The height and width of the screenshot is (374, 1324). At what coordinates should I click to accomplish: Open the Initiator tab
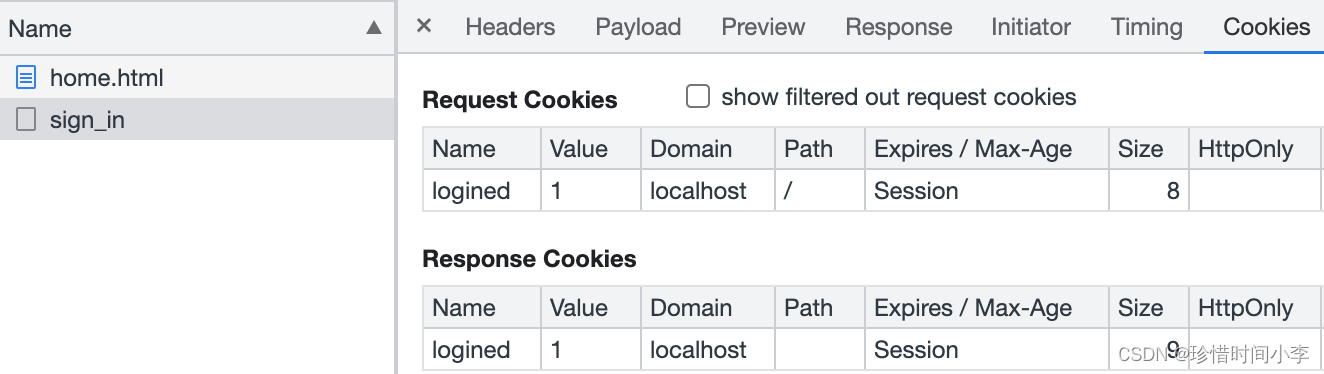coord(1031,27)
